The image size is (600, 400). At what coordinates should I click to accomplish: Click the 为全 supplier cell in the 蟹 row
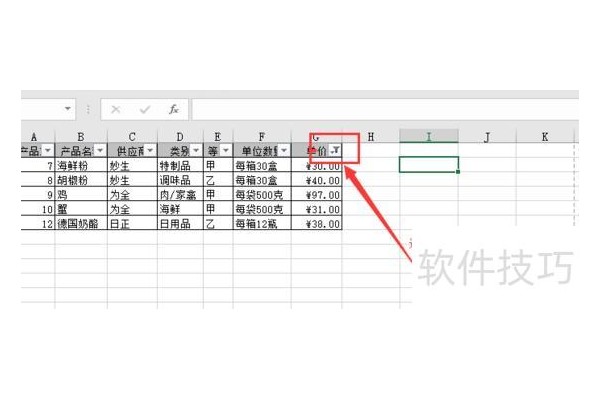[x=132, y=209]
